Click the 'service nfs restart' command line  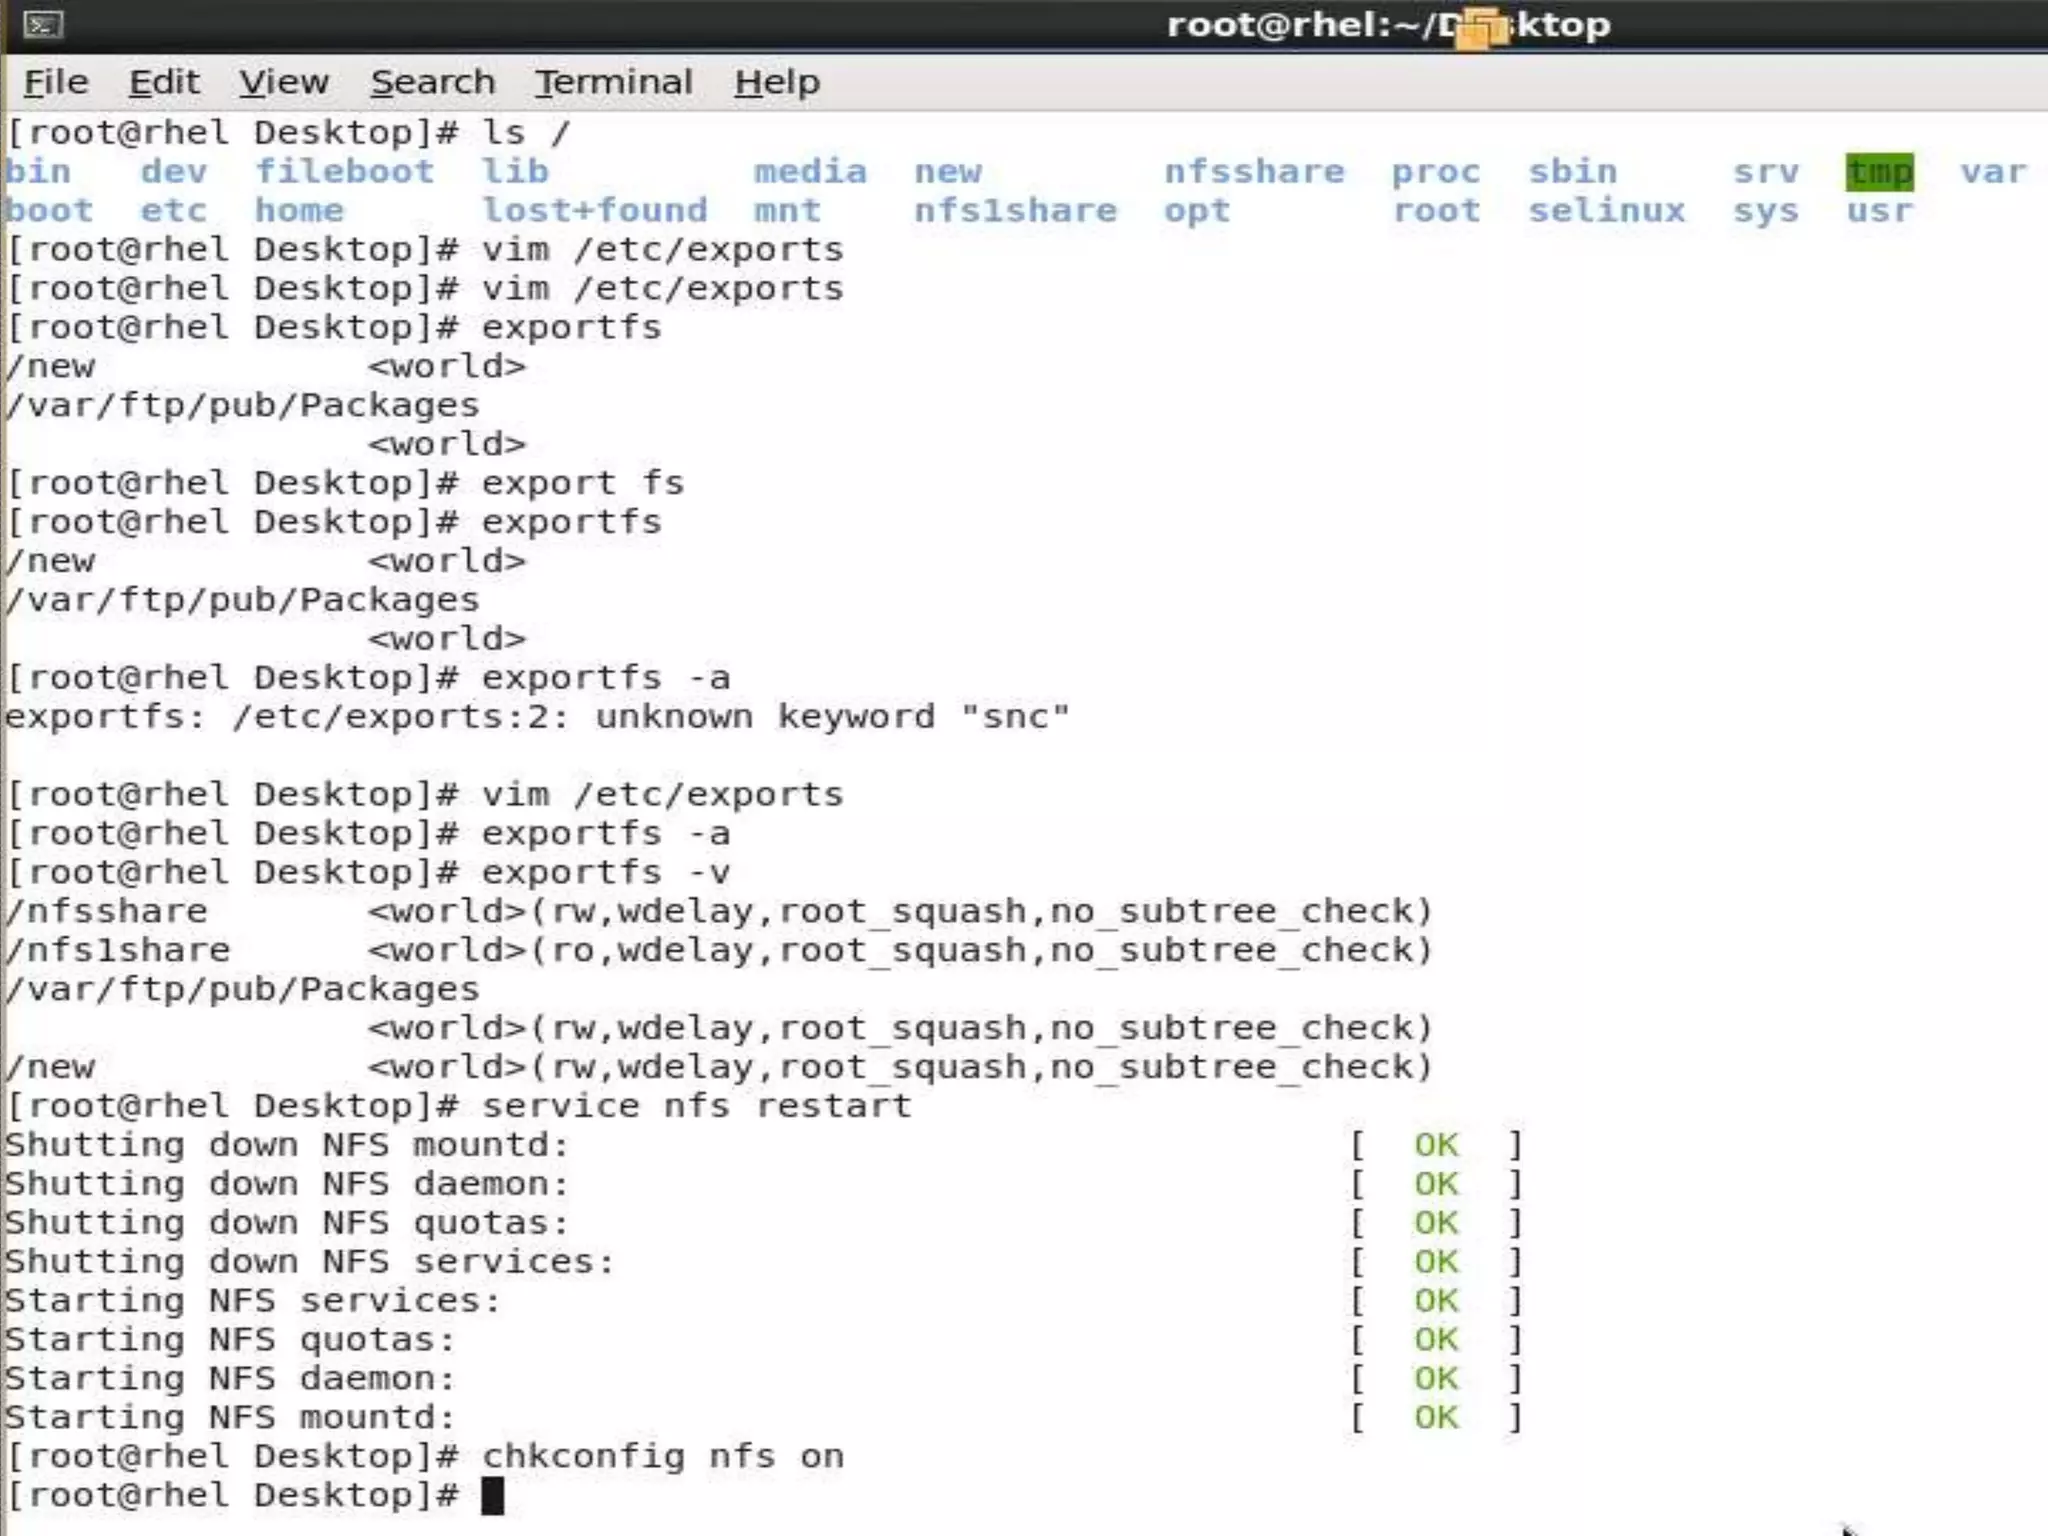[x=696, y=1106]
